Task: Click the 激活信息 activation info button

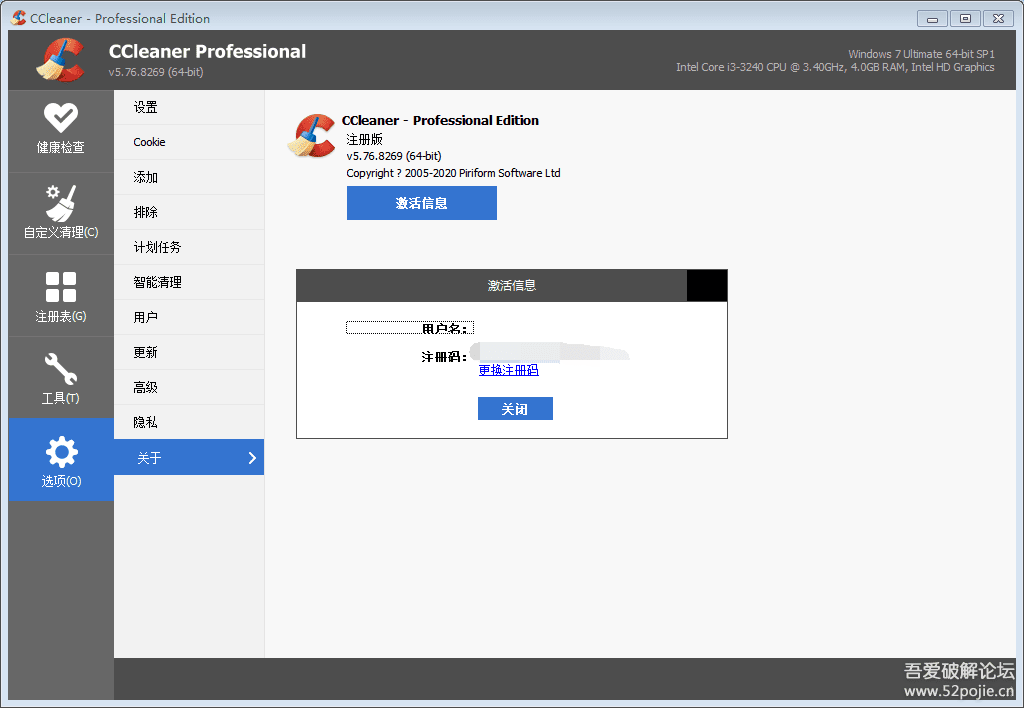Action: coord(421,203)
